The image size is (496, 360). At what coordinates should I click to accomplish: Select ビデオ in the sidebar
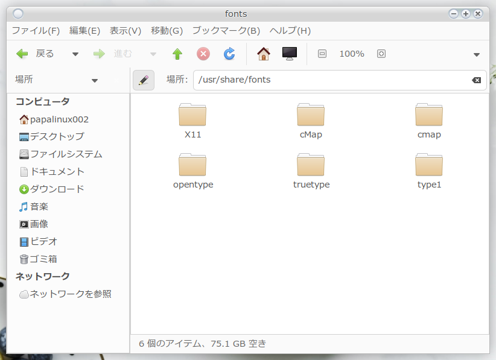point(38,241)
